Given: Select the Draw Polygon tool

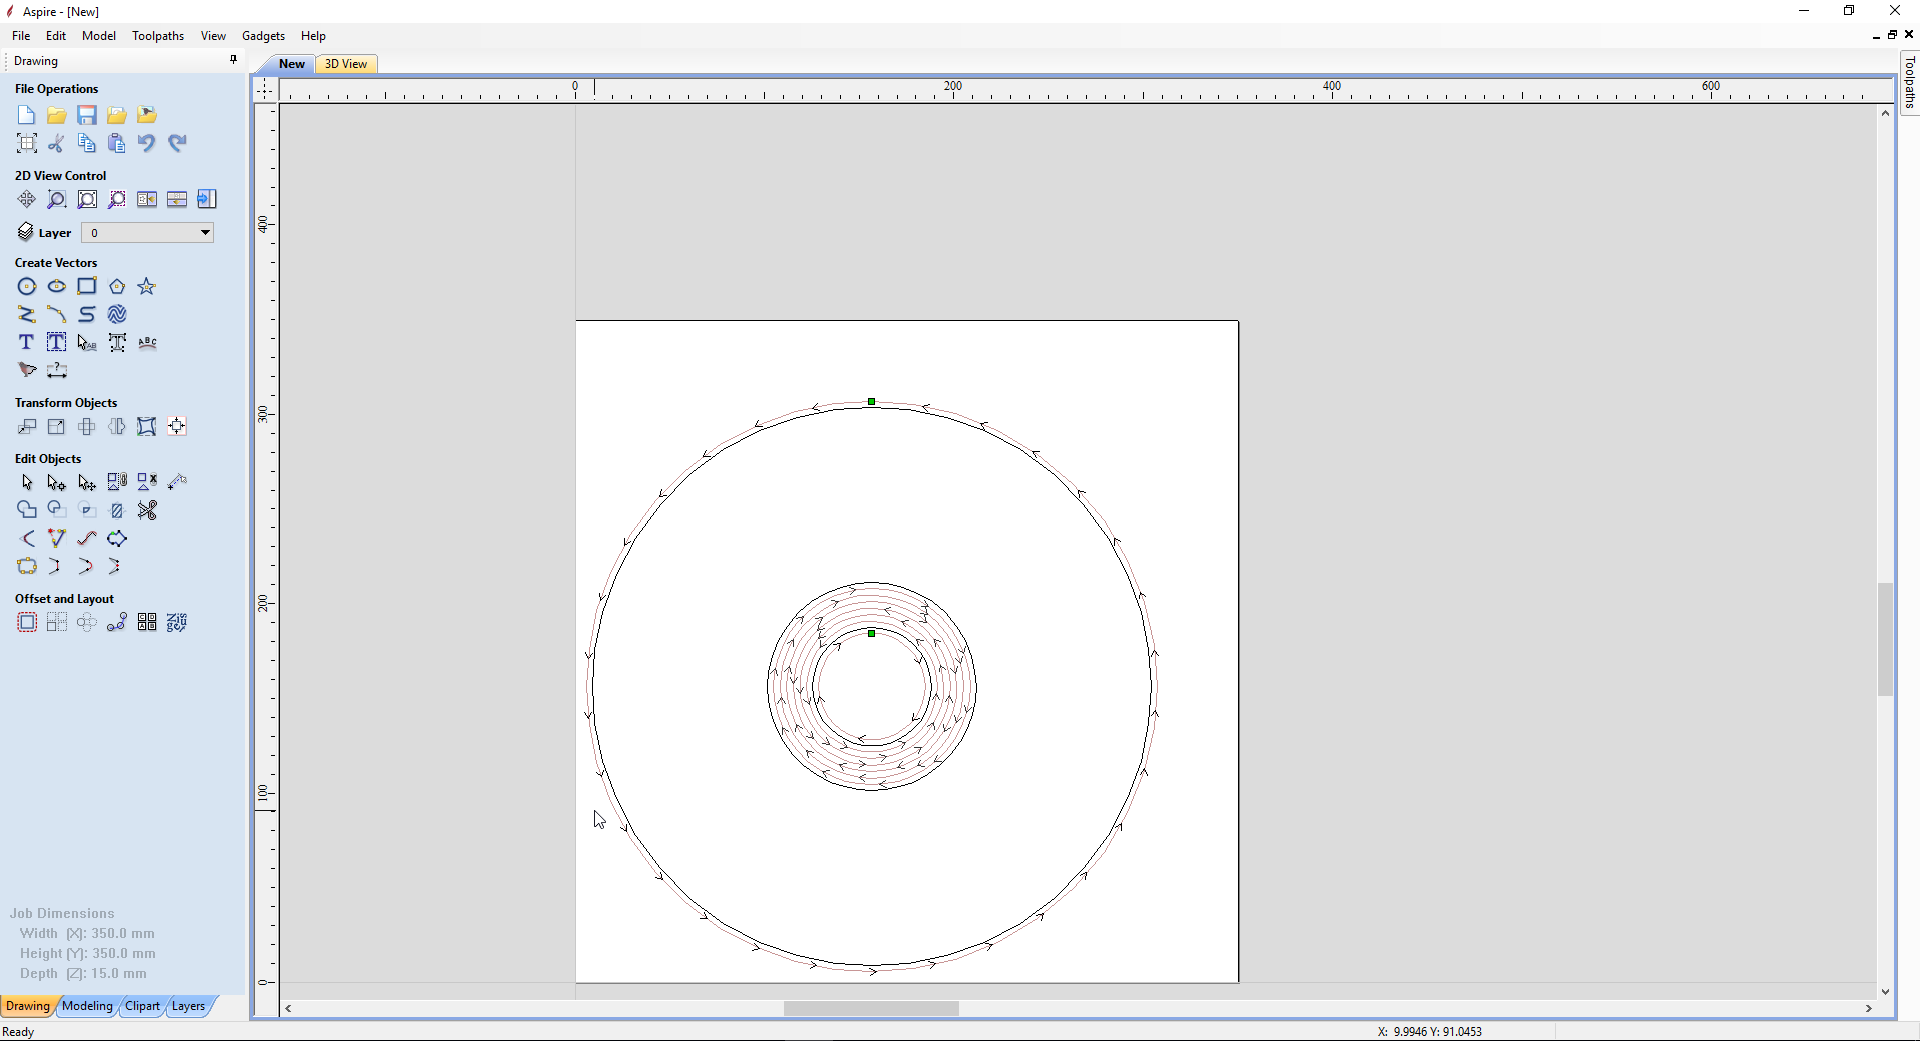Looking at the screenshot, I should [117, 286].
